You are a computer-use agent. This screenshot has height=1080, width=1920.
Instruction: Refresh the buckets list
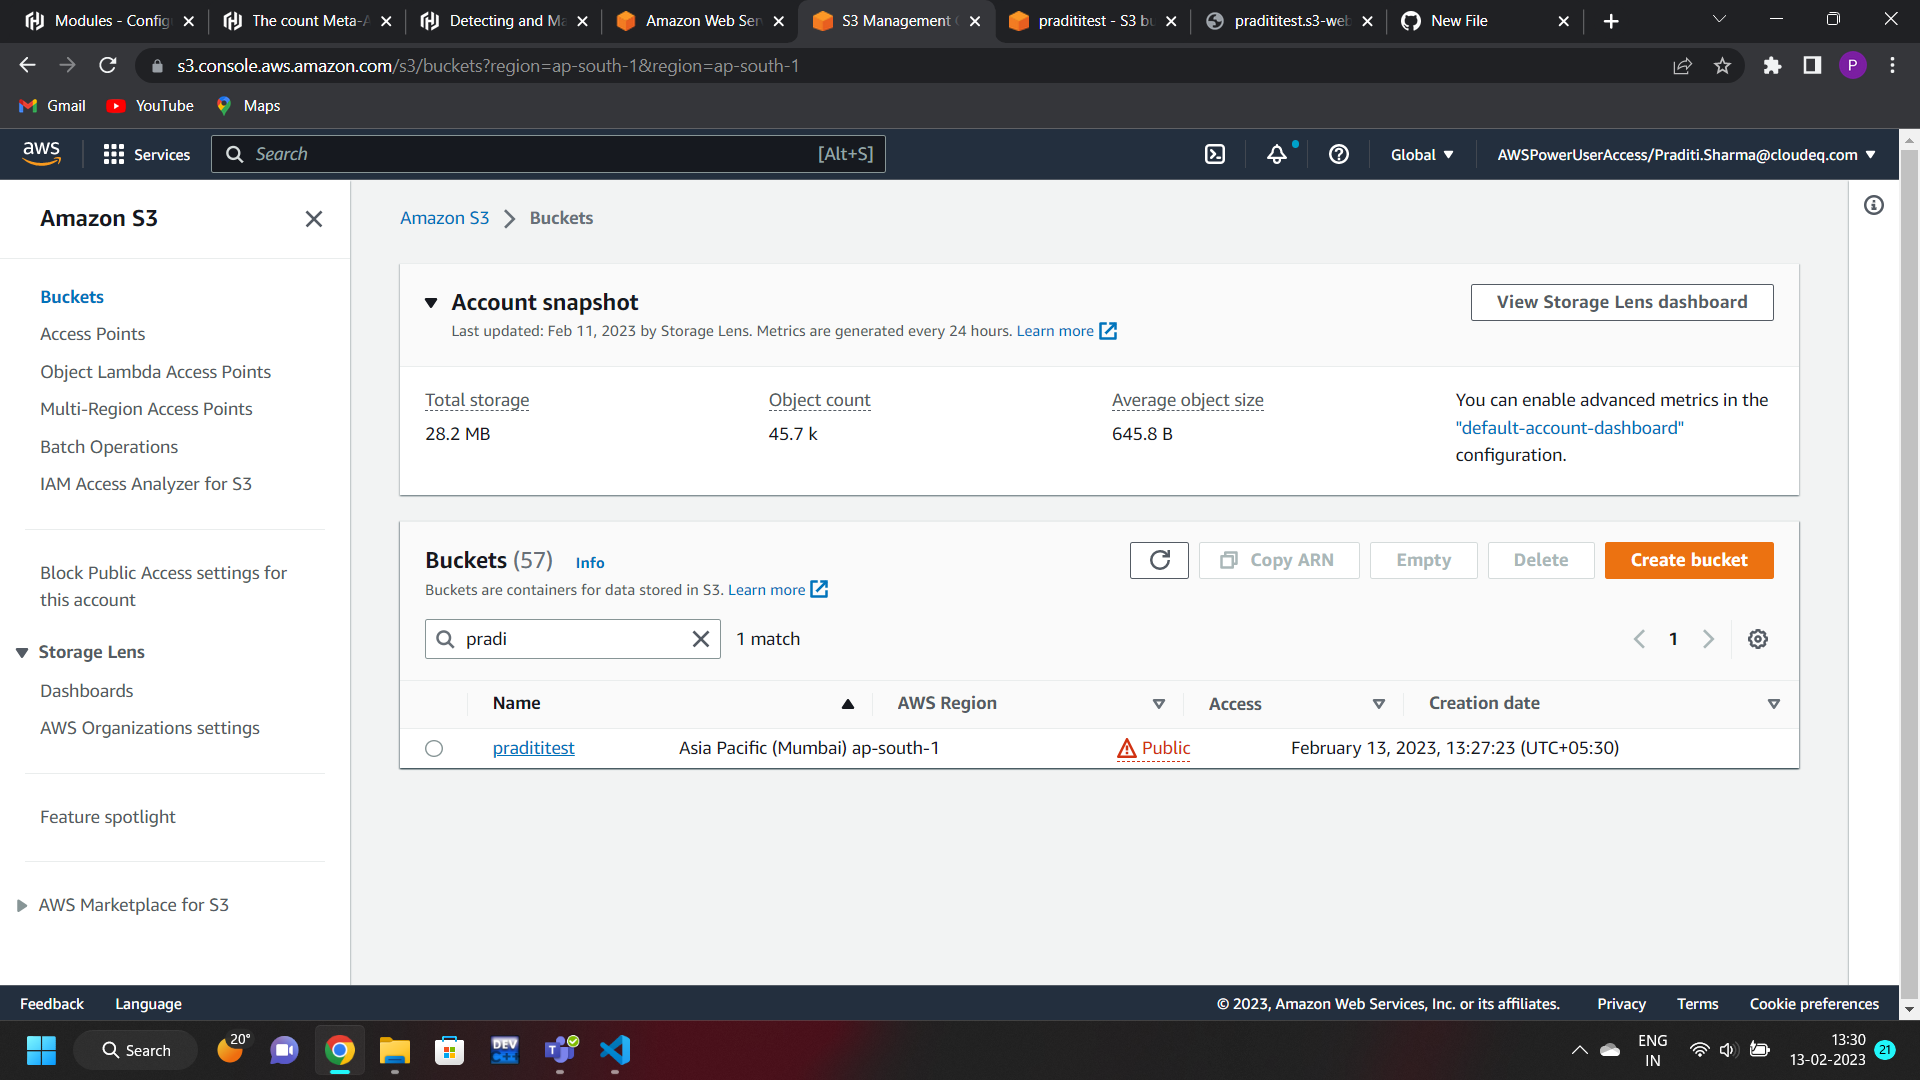(x=1158, y=560)
